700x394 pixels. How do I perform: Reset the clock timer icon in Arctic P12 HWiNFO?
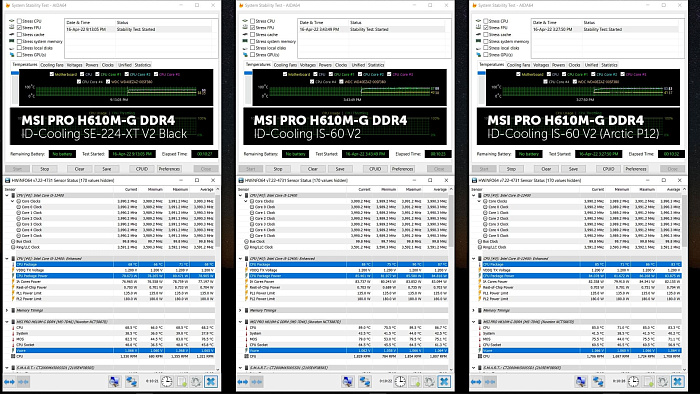click(x=633, y=382)
